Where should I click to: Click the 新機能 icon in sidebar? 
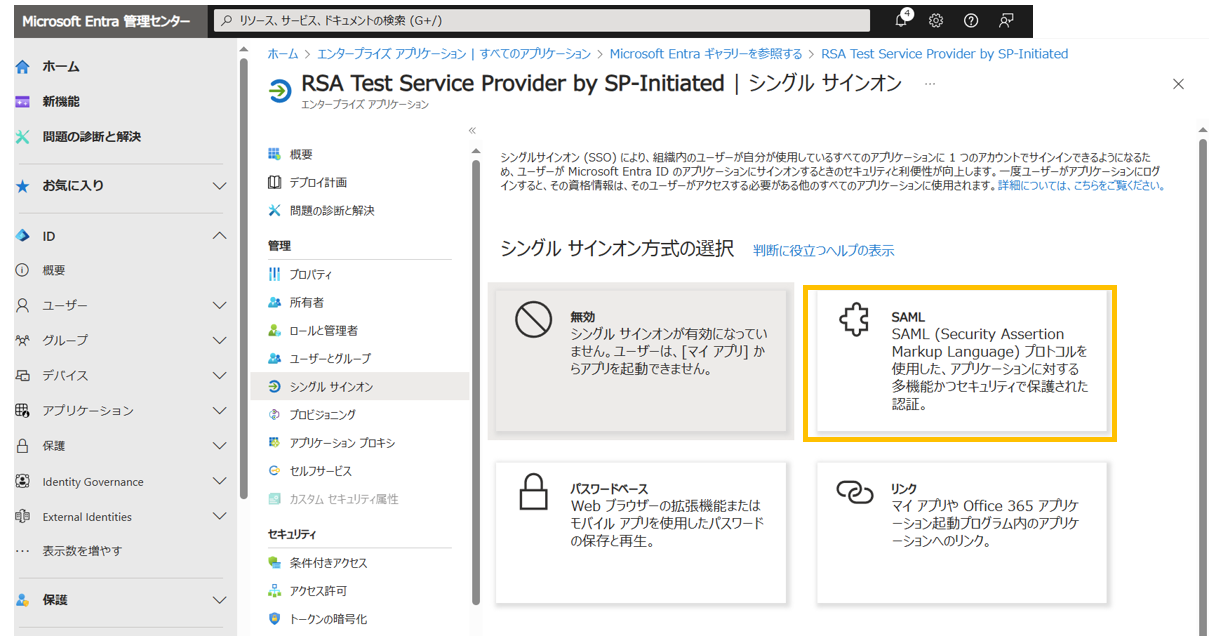coord(23,102)
